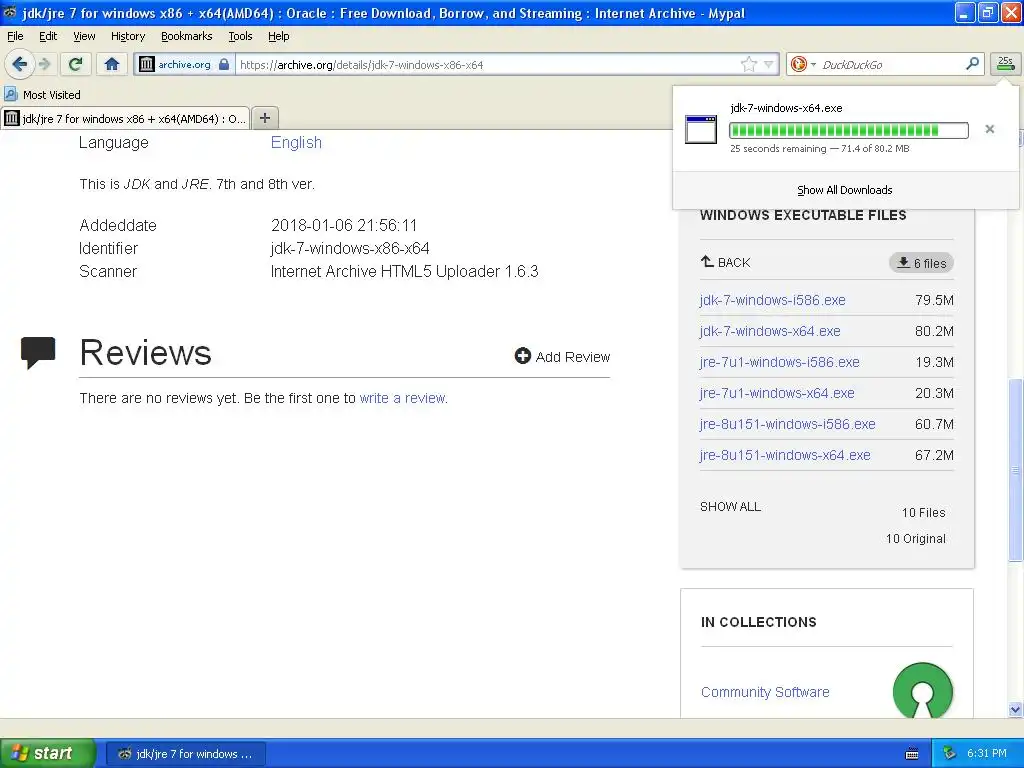The image size is (1024, 768).
Task: Open the Edit menu
Action: [x=48, y=36]
